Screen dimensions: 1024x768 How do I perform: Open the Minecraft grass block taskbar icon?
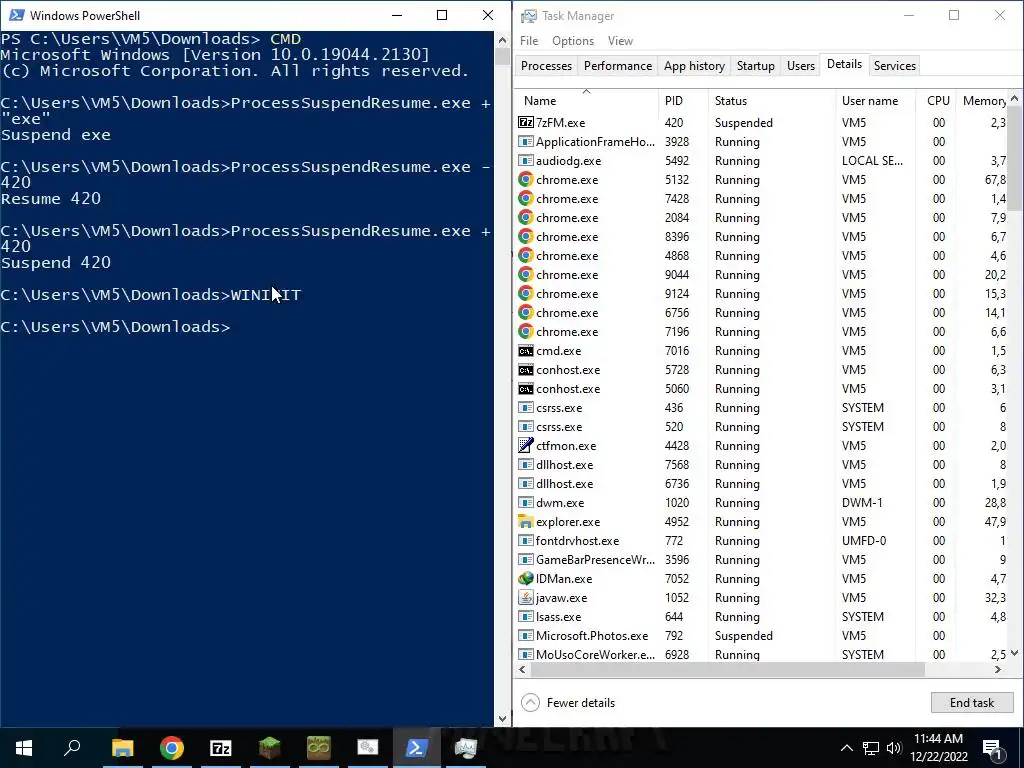270,748
